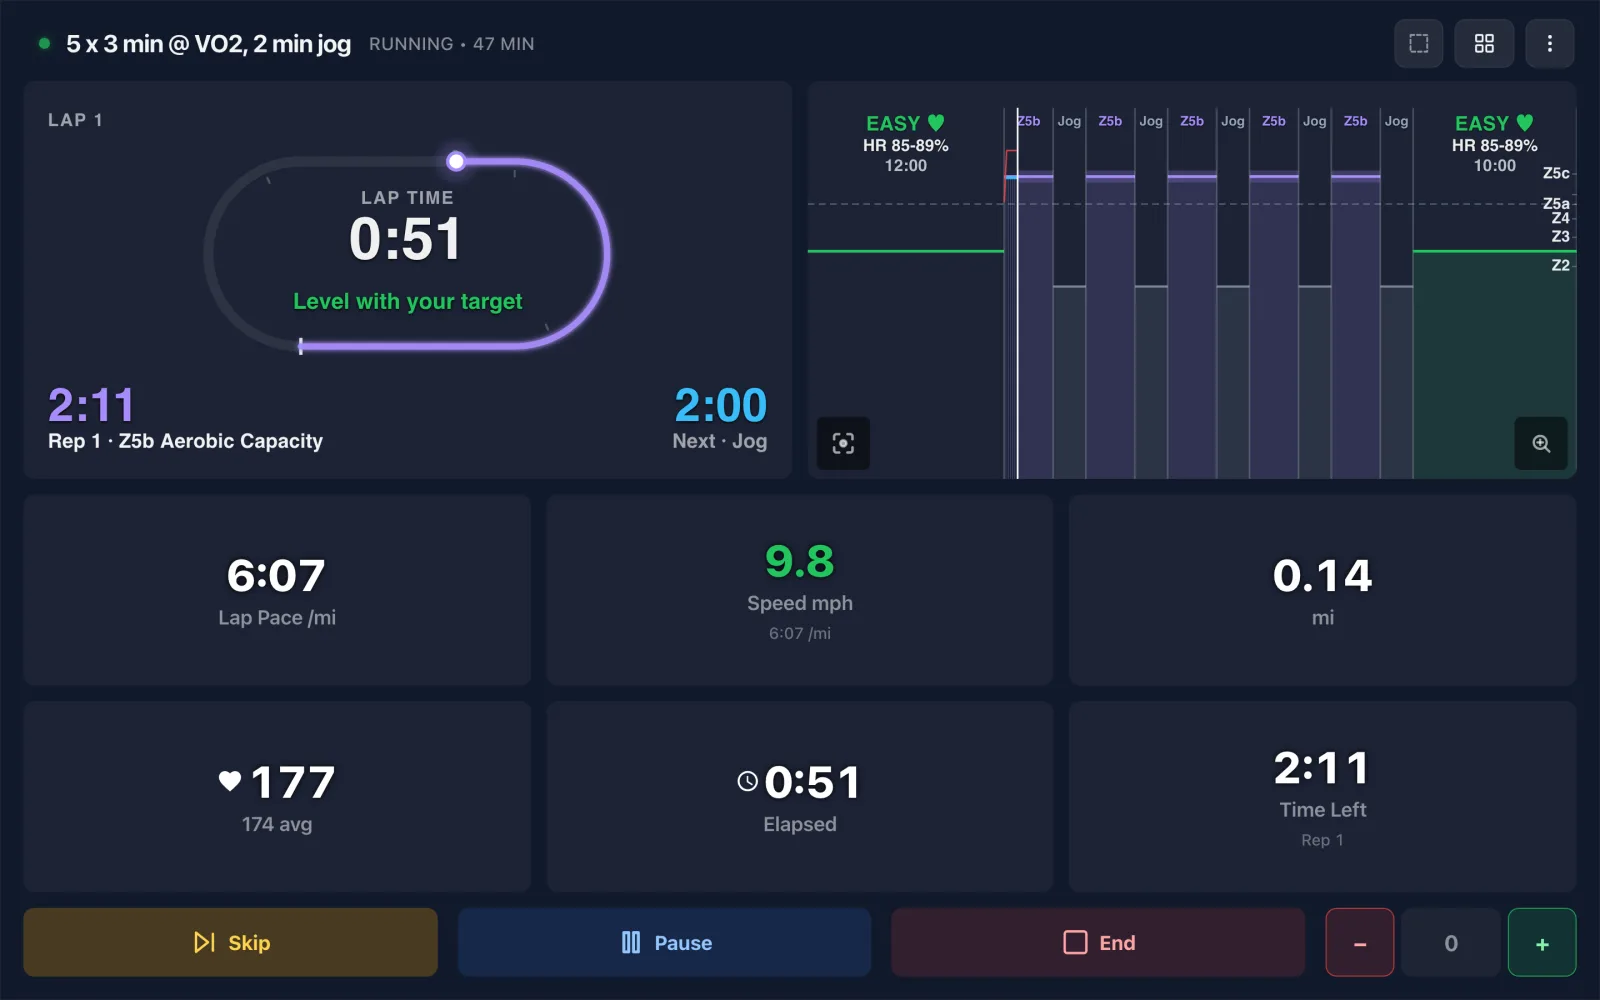Click the green heart icon next to cooldown EASY
1600x1000 pixels.
(1525, 122)
